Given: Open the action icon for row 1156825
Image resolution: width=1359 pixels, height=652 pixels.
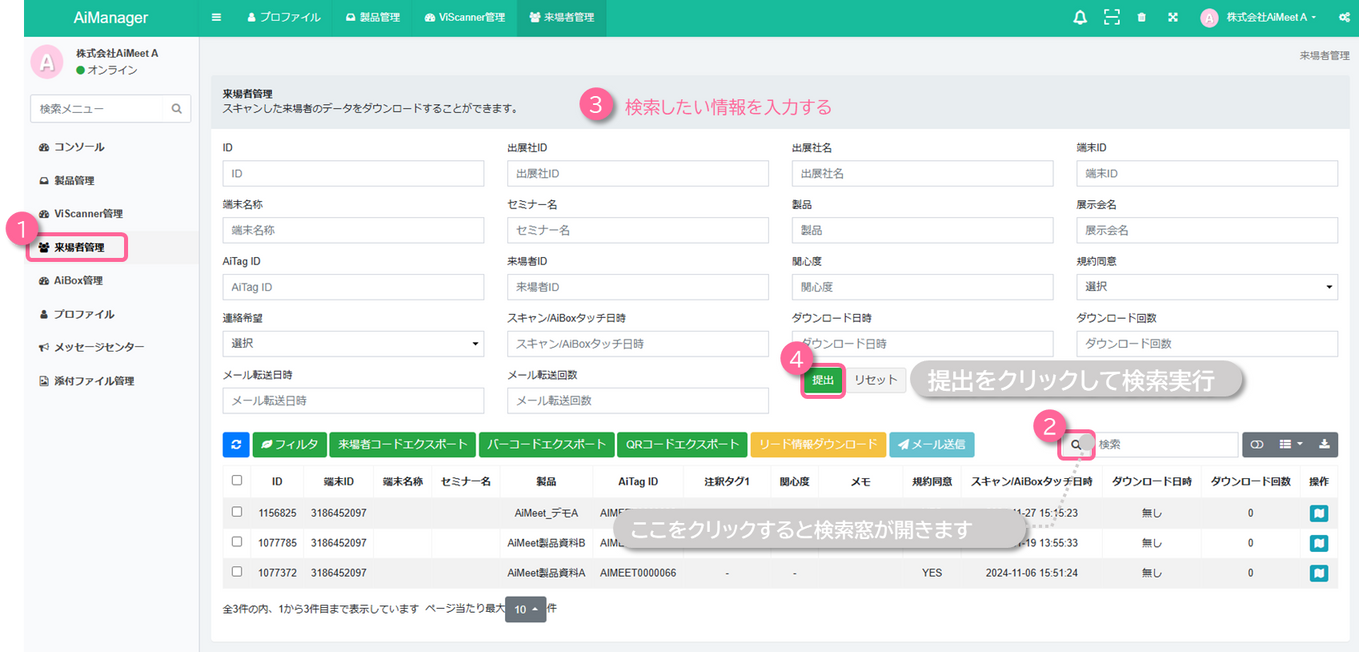Looking at the screenshot, I should point(1319,513).
